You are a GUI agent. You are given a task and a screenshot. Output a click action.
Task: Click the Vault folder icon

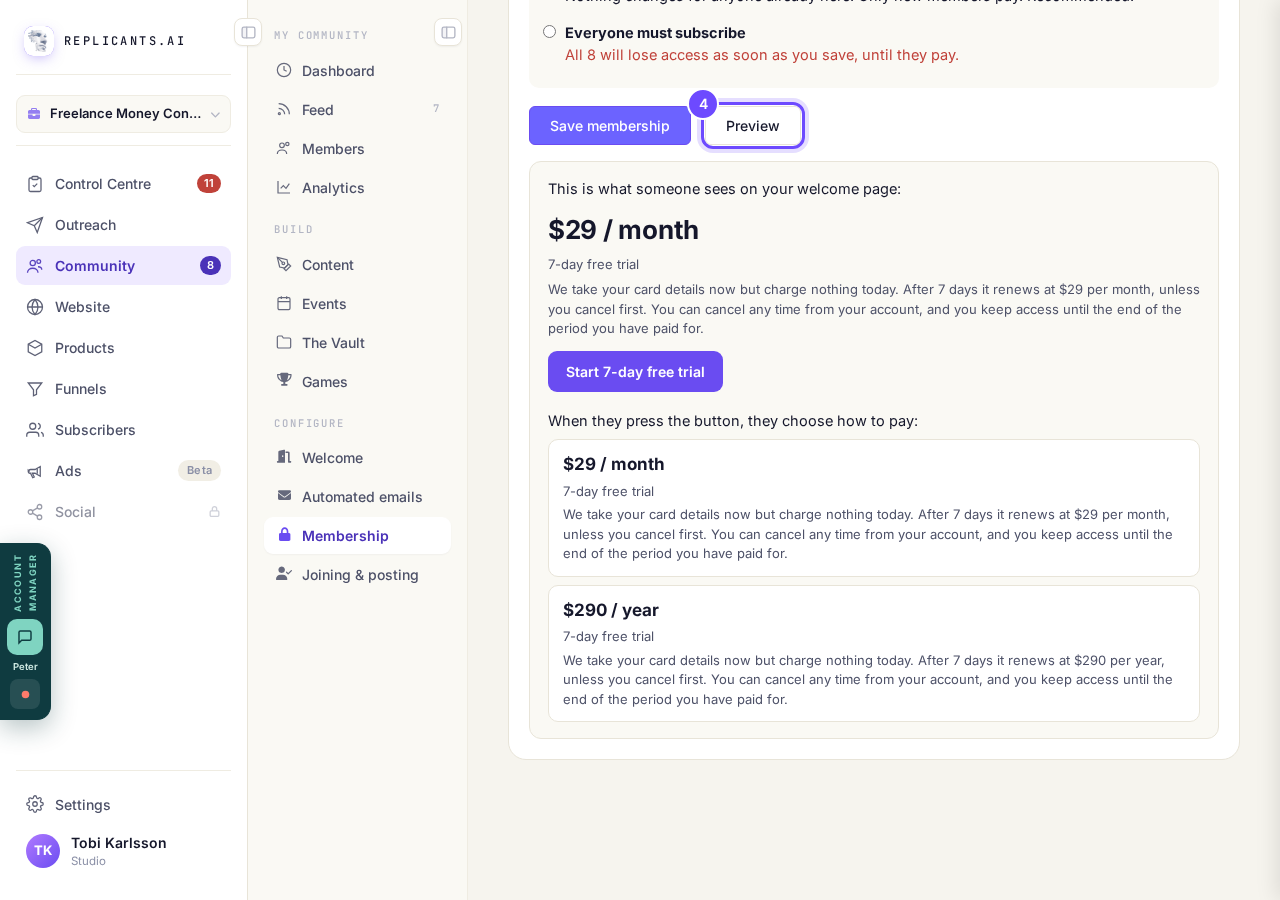coord(284,342)
